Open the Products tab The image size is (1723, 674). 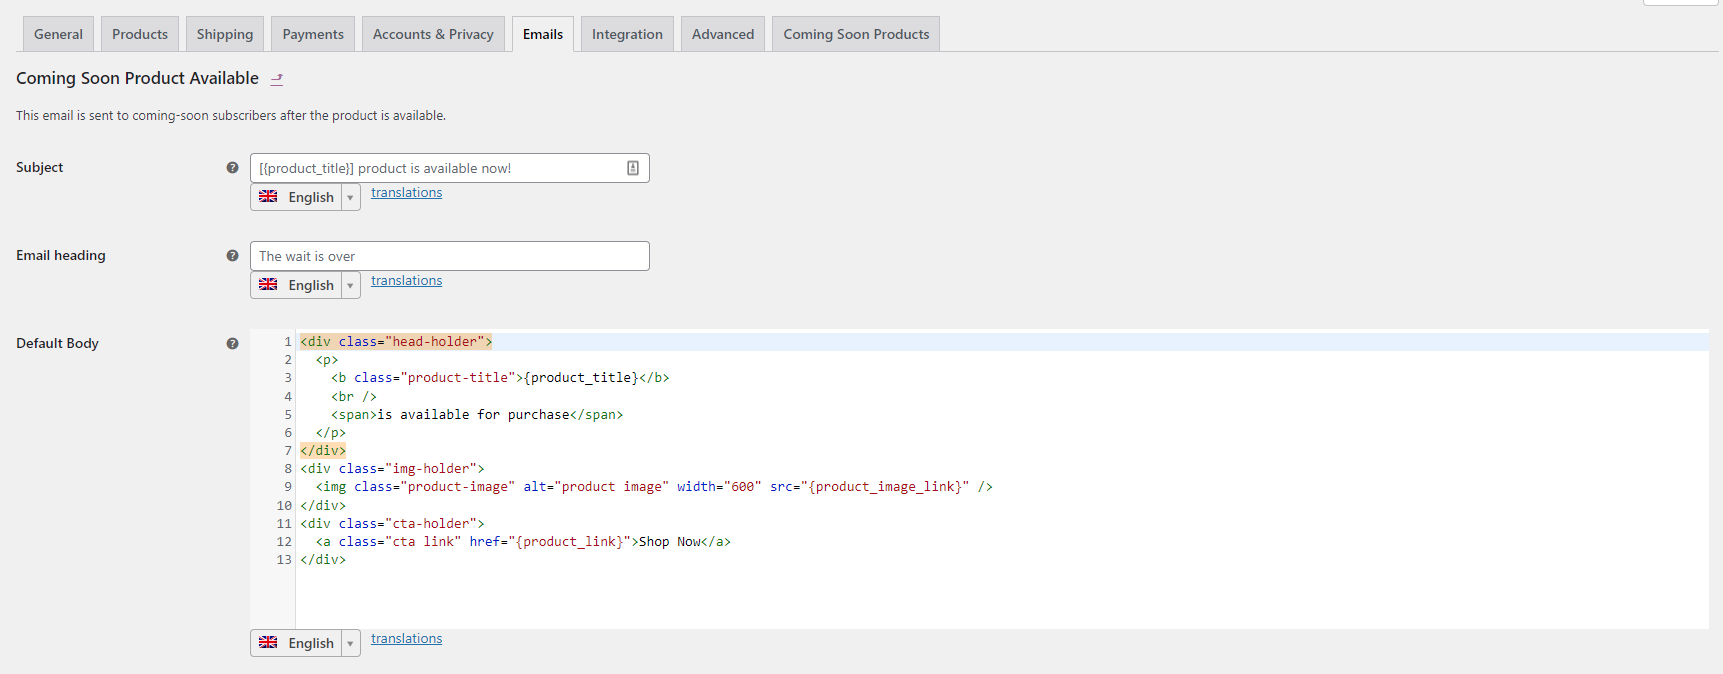(x=140, y=34)
